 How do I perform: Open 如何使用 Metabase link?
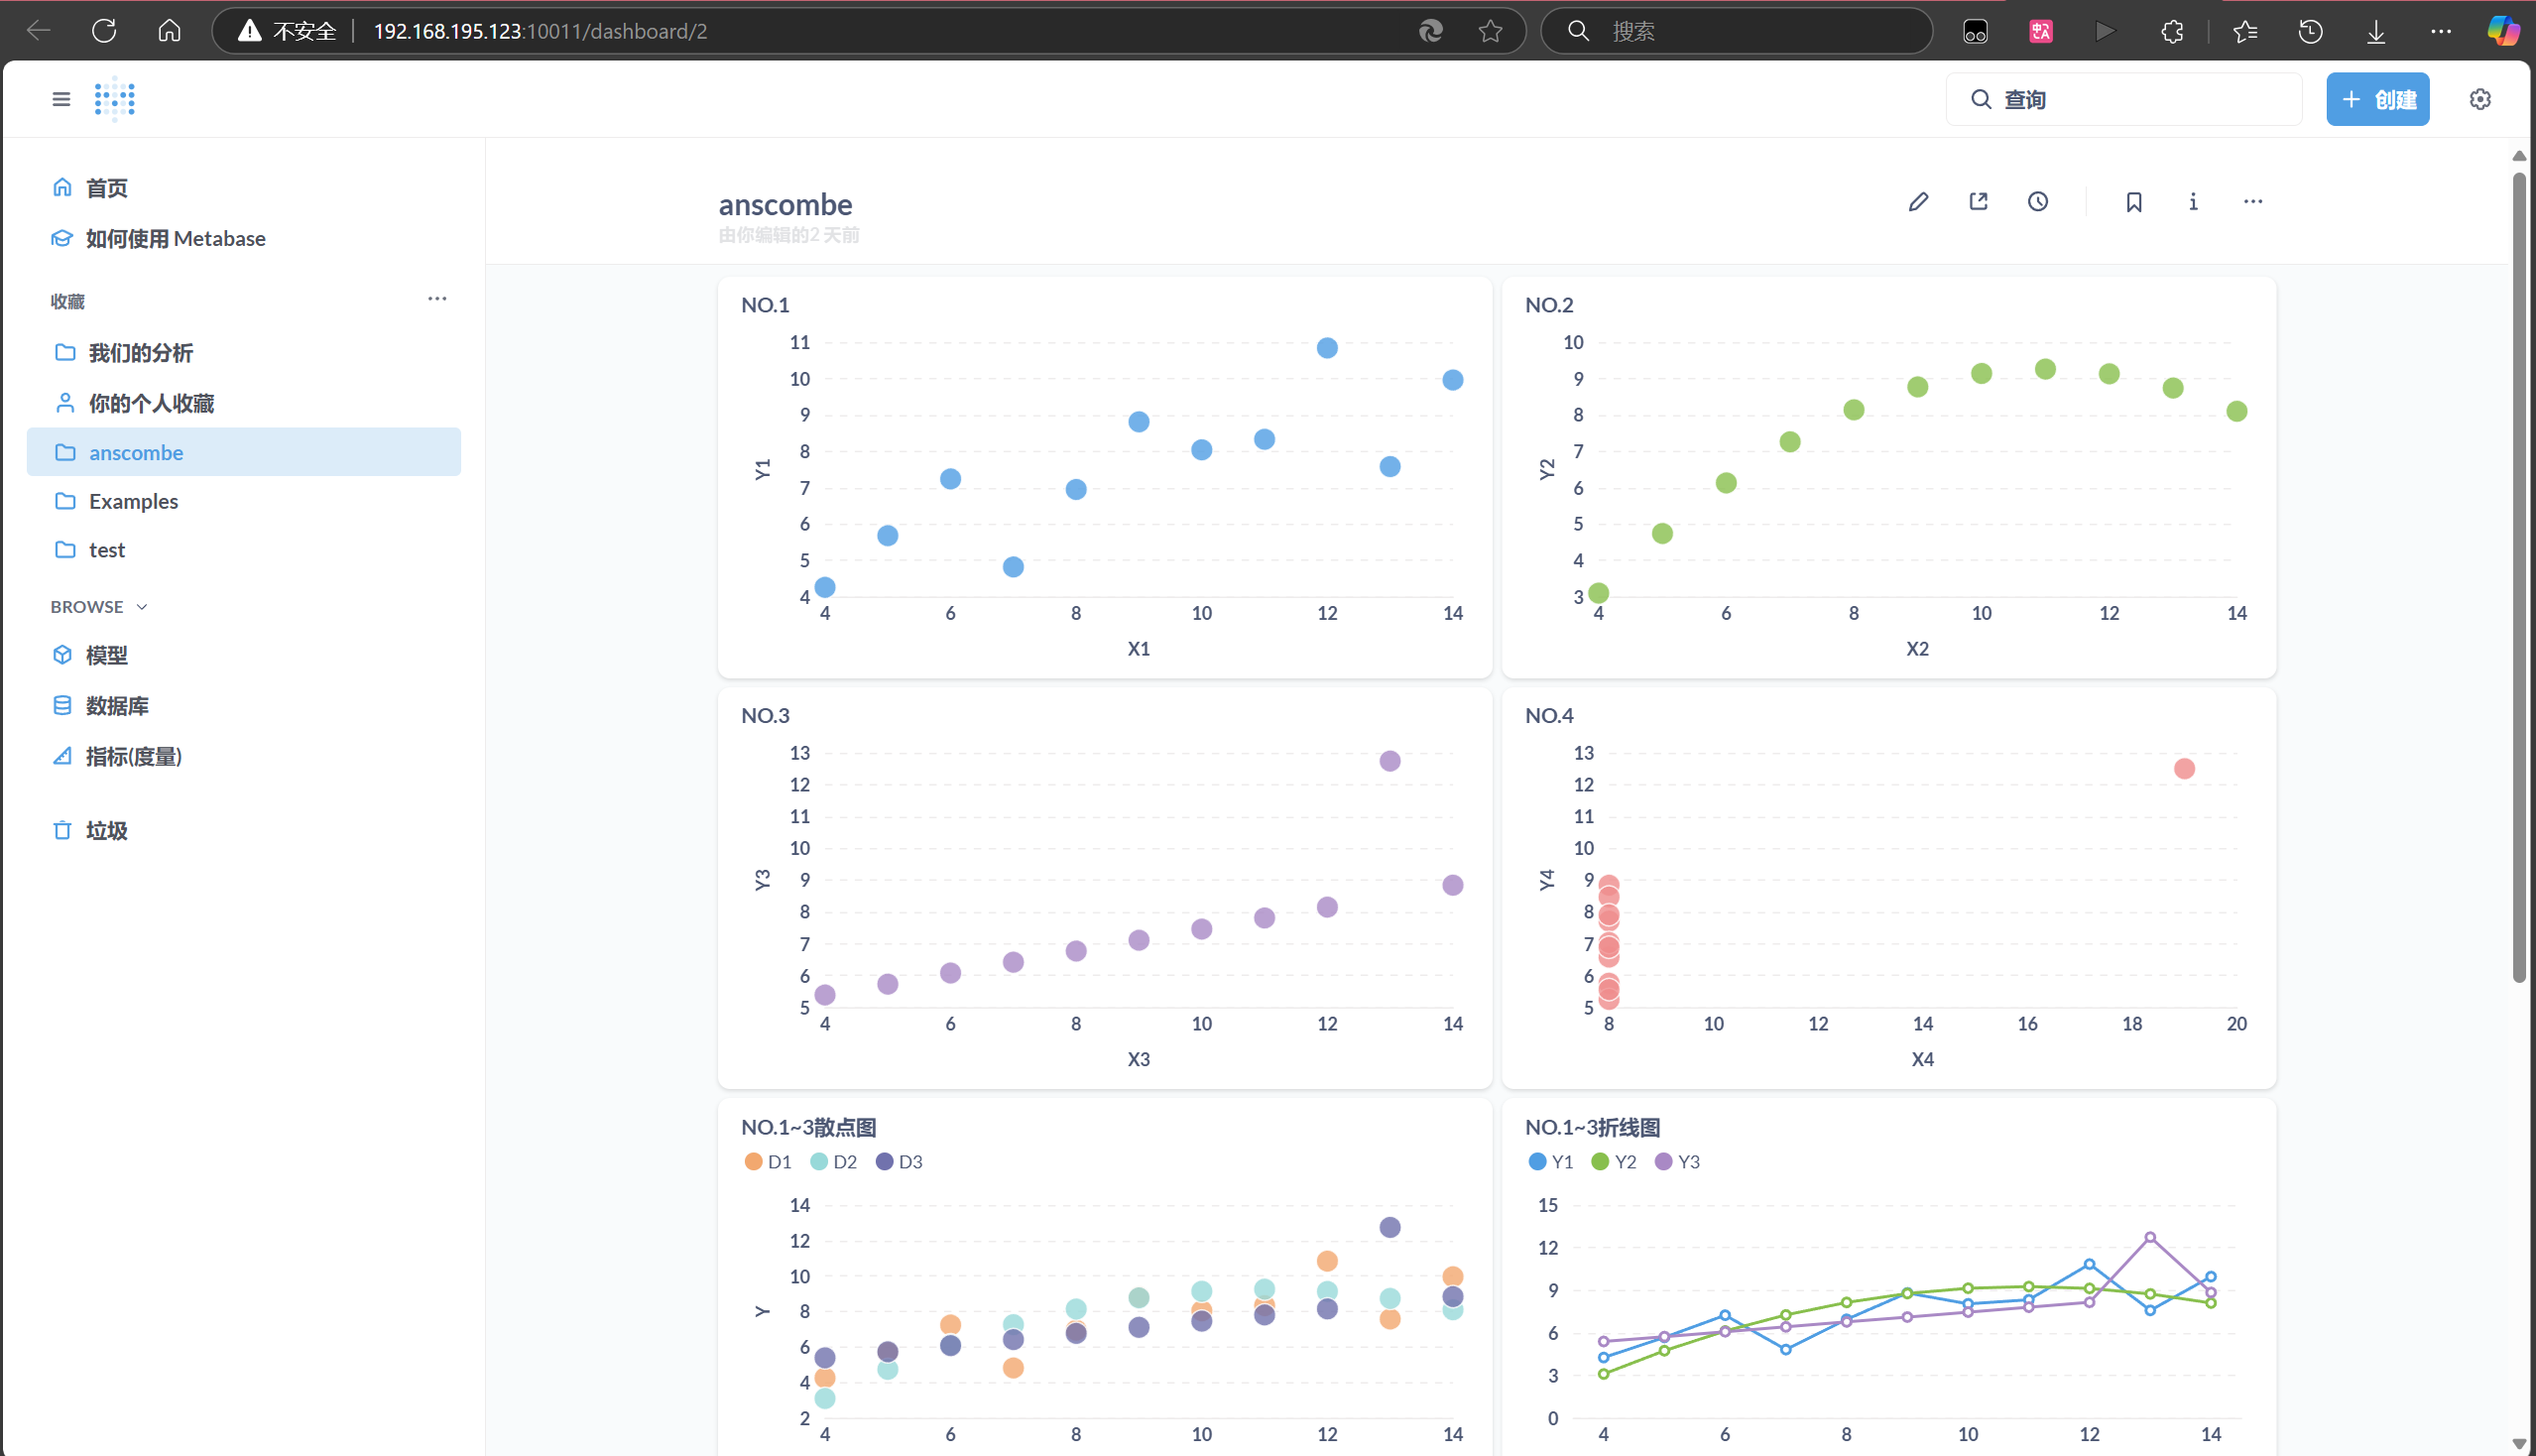[175, 238]
